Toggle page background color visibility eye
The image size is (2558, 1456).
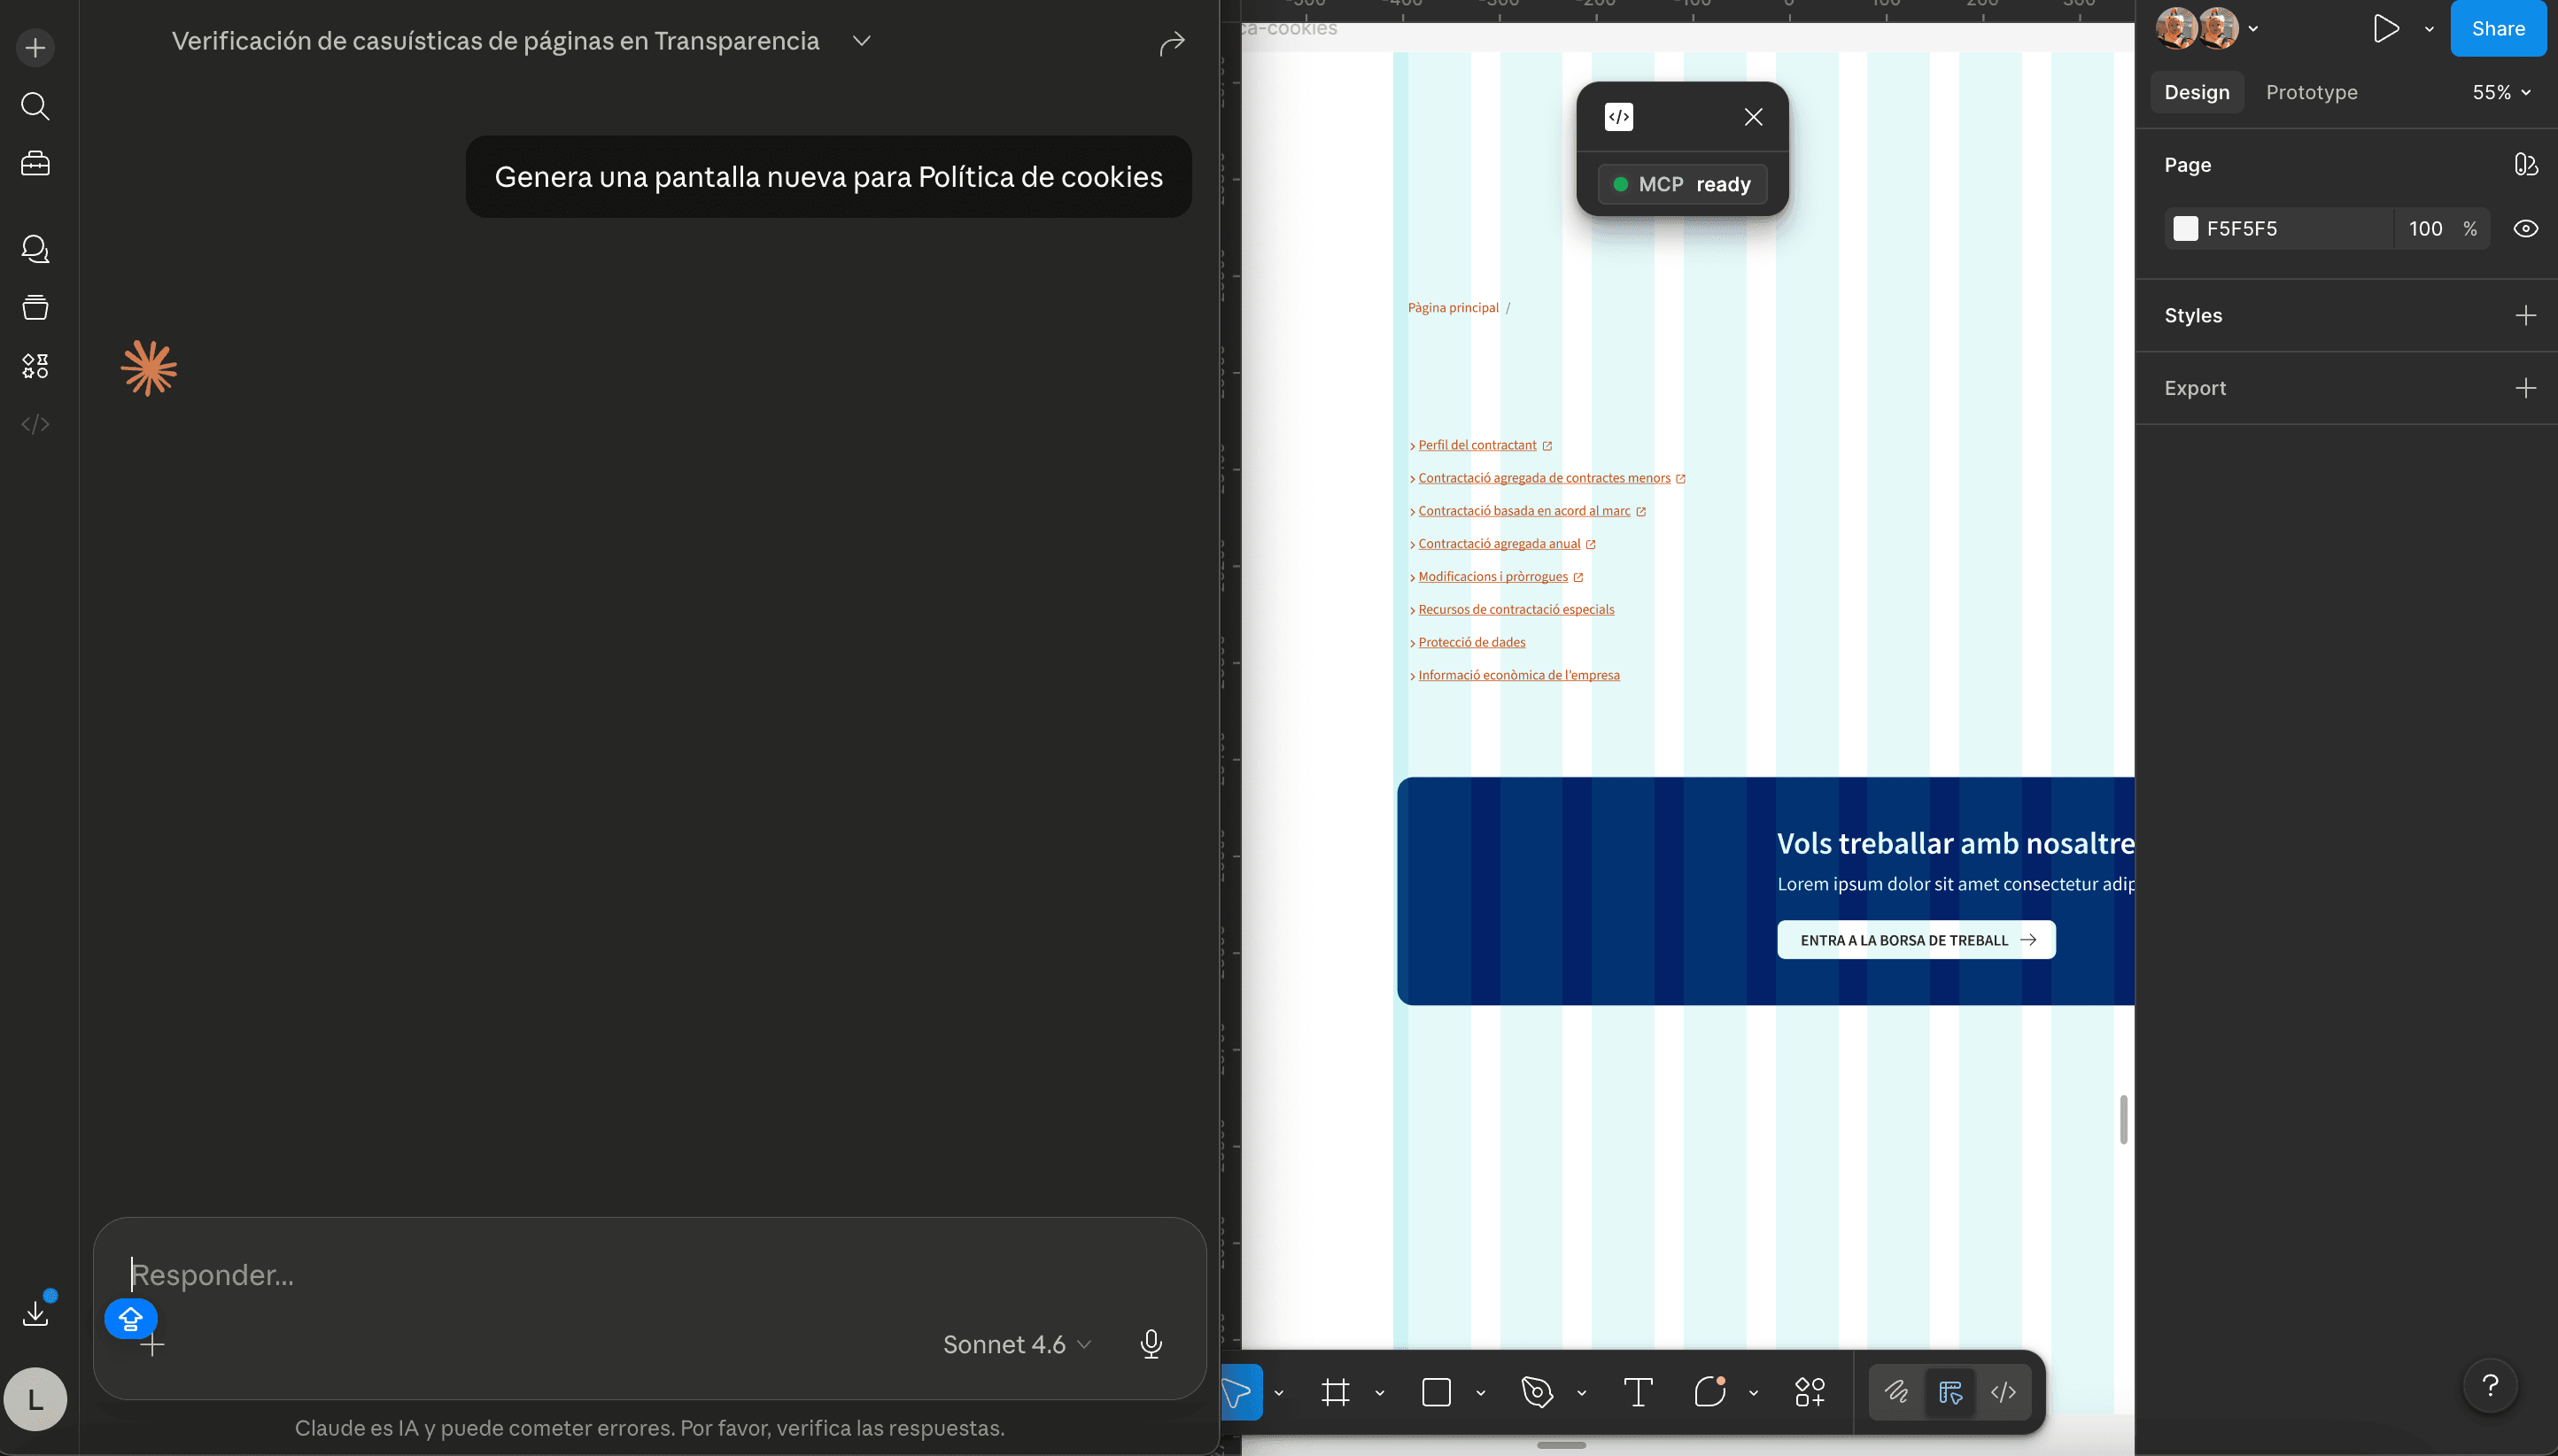pos(2525,229)
